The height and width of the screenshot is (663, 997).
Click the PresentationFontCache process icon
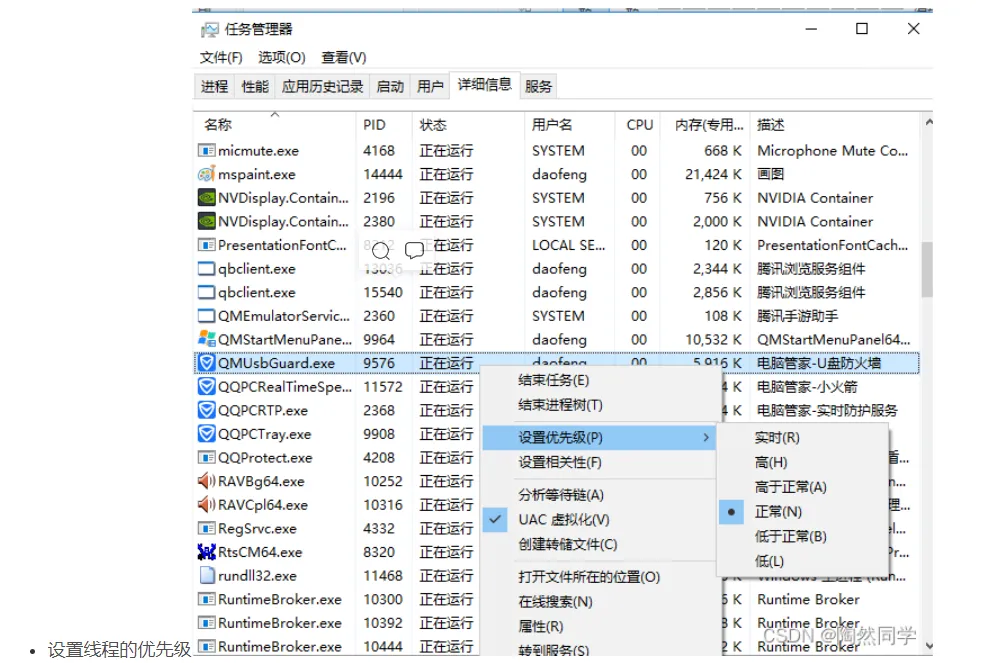206,245
